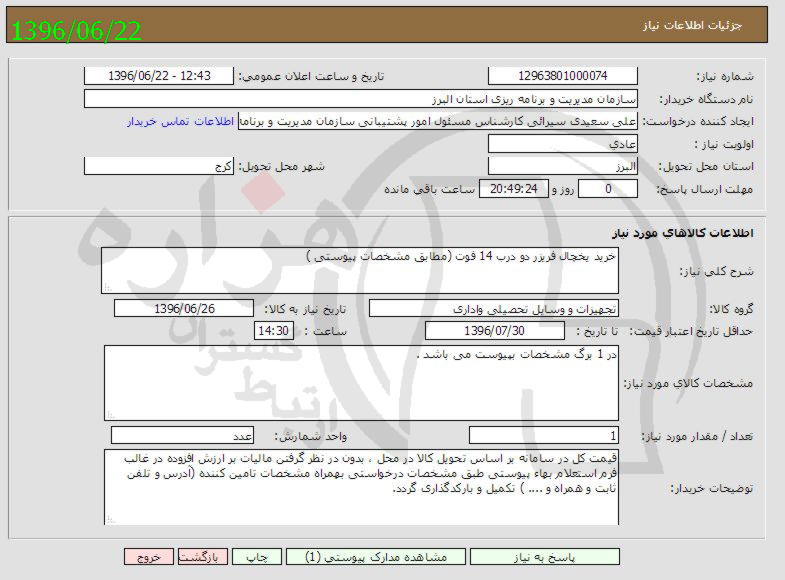Image resolution: width=785 pixels, height=580 pixels.
Task: Click the پاسخ به نیاز button
Action: click(x=545, y=557)
